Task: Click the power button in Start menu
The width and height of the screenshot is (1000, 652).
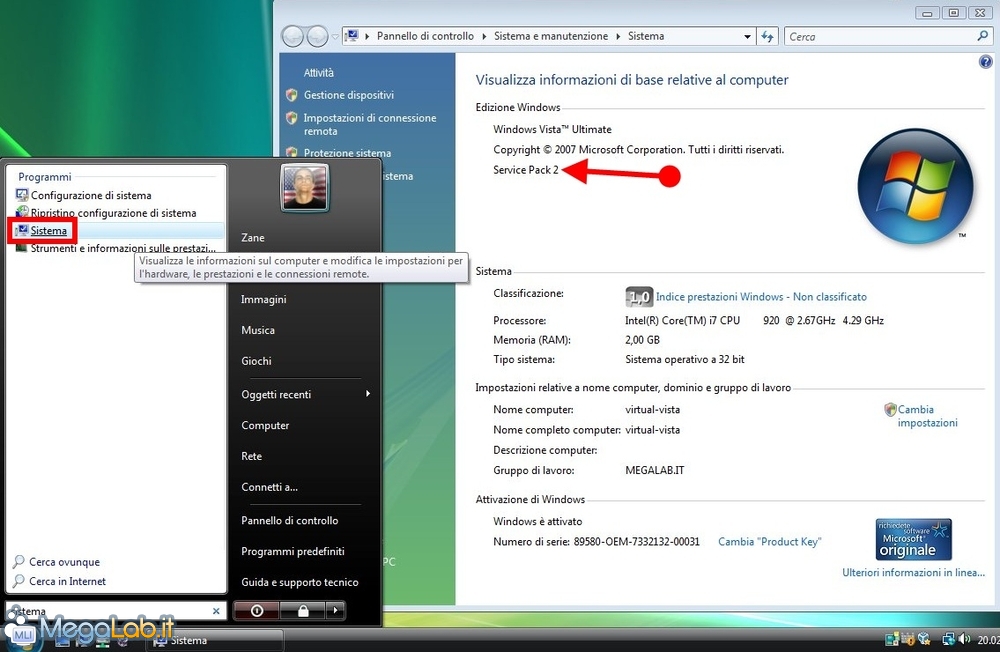Action: [x=256, y=611]
